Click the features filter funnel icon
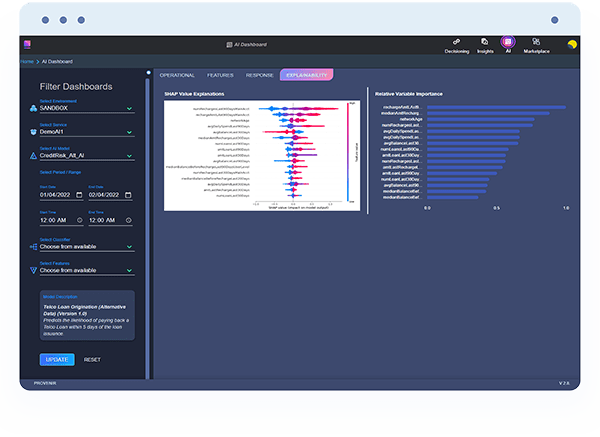 33,271
